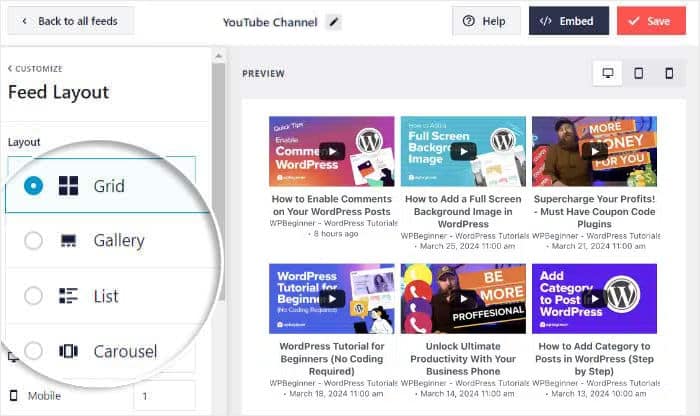700x416 pixels.
Task: Click title Unlock Ultimate Productivity With Your Business Phone
Action: [463, 359]
